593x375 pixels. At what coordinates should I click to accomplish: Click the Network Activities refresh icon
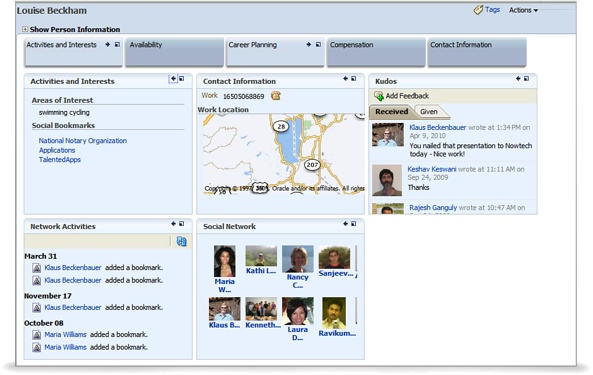pyautogui.click(x=182, y=241)
